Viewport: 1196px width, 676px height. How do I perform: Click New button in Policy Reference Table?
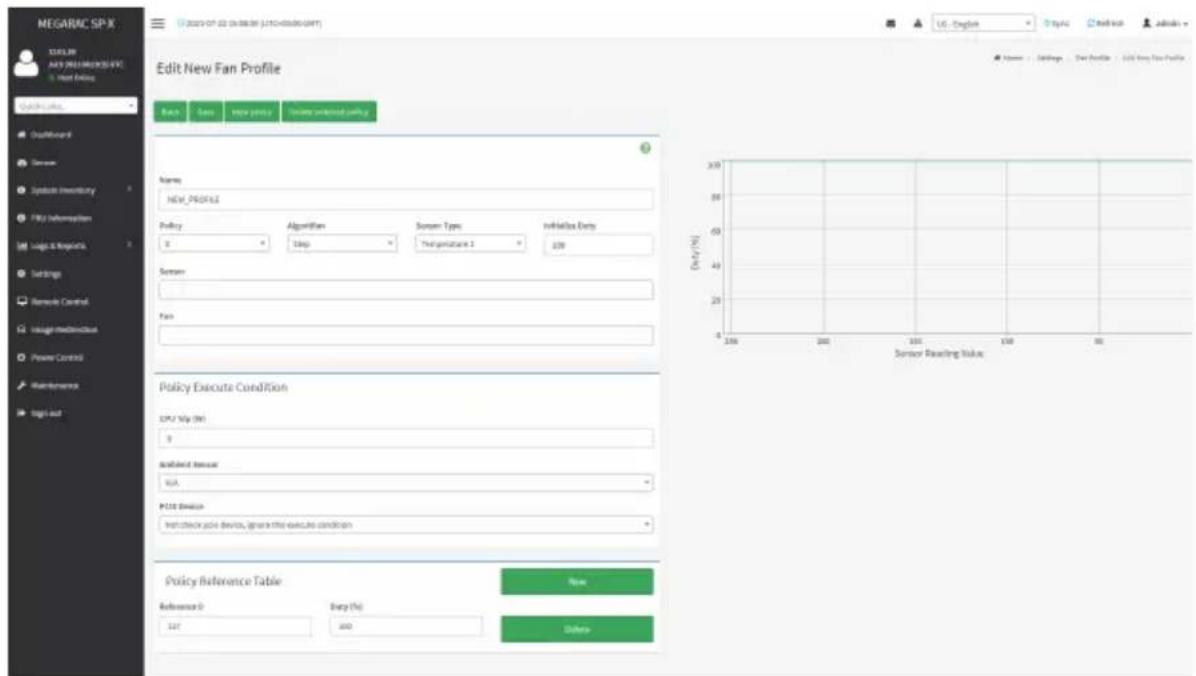click(x=577, y=581)
